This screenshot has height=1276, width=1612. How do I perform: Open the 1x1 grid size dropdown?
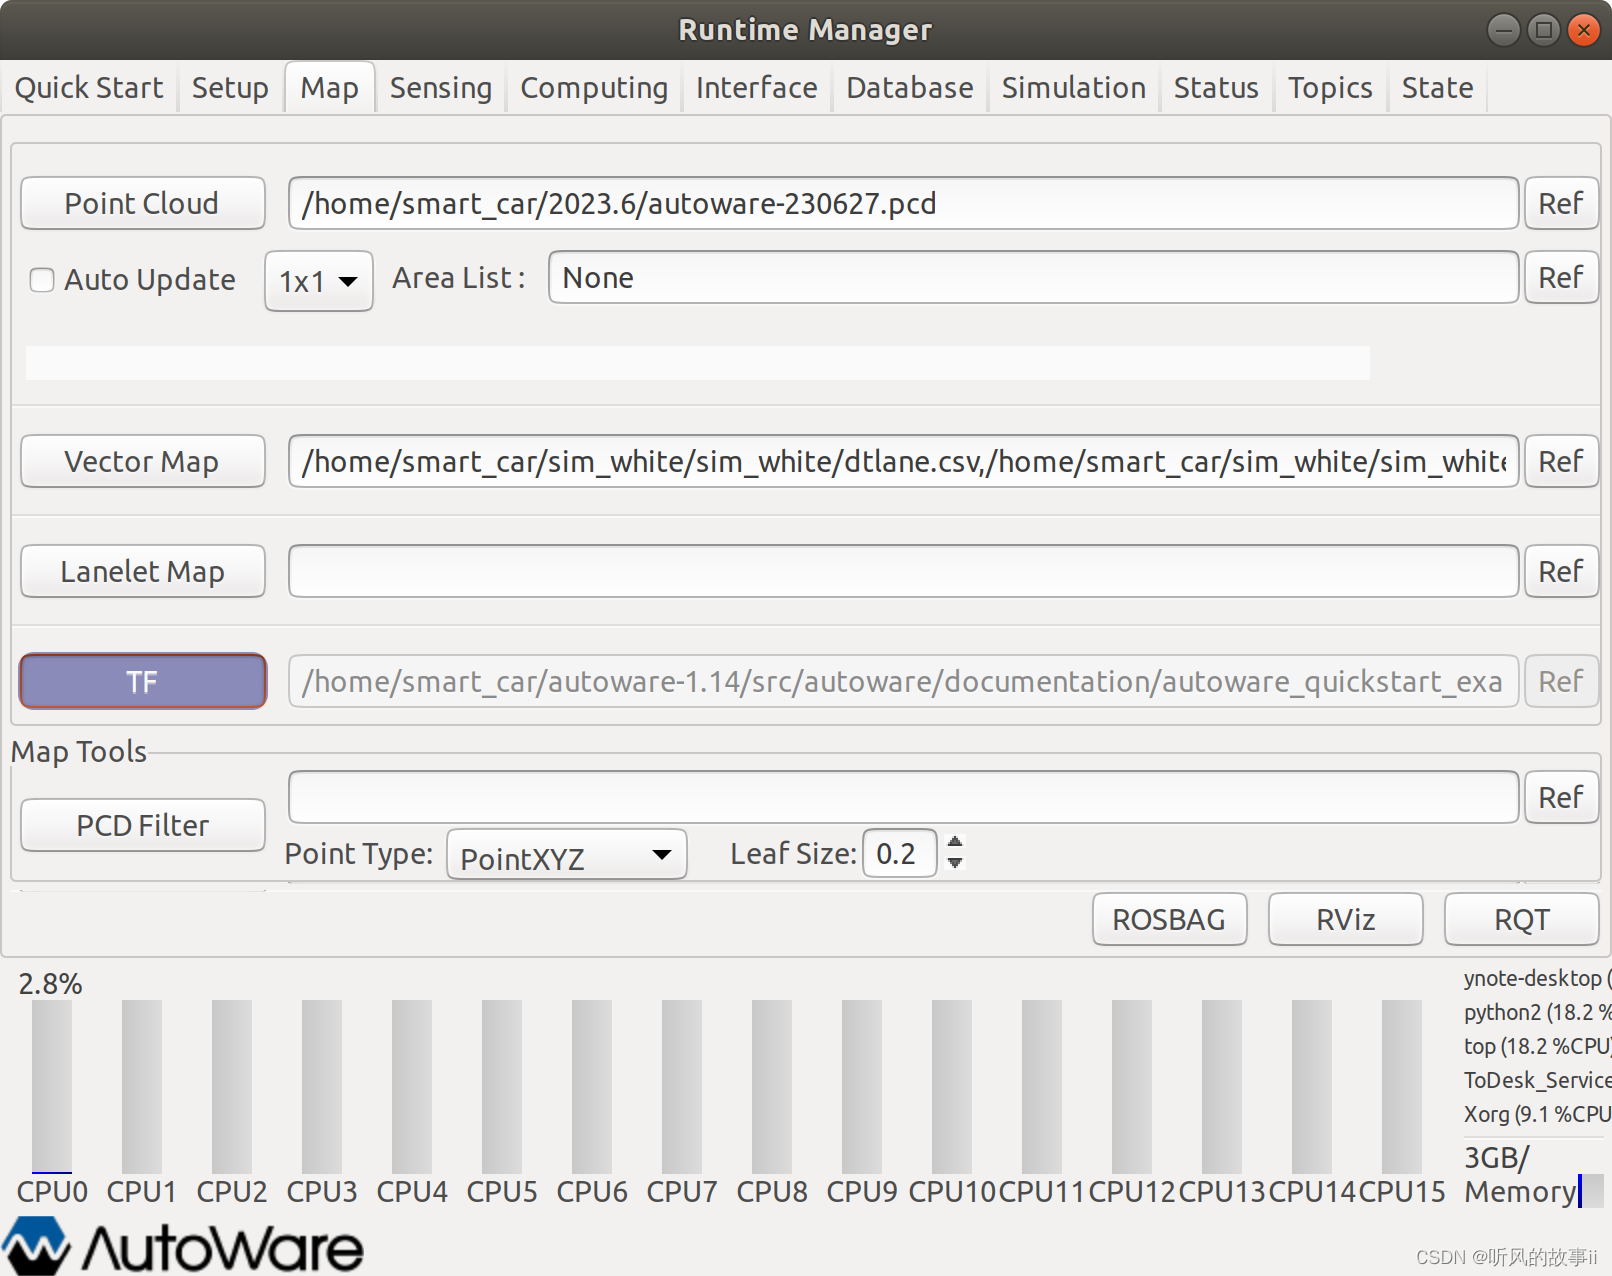click(x=318, y=281)
